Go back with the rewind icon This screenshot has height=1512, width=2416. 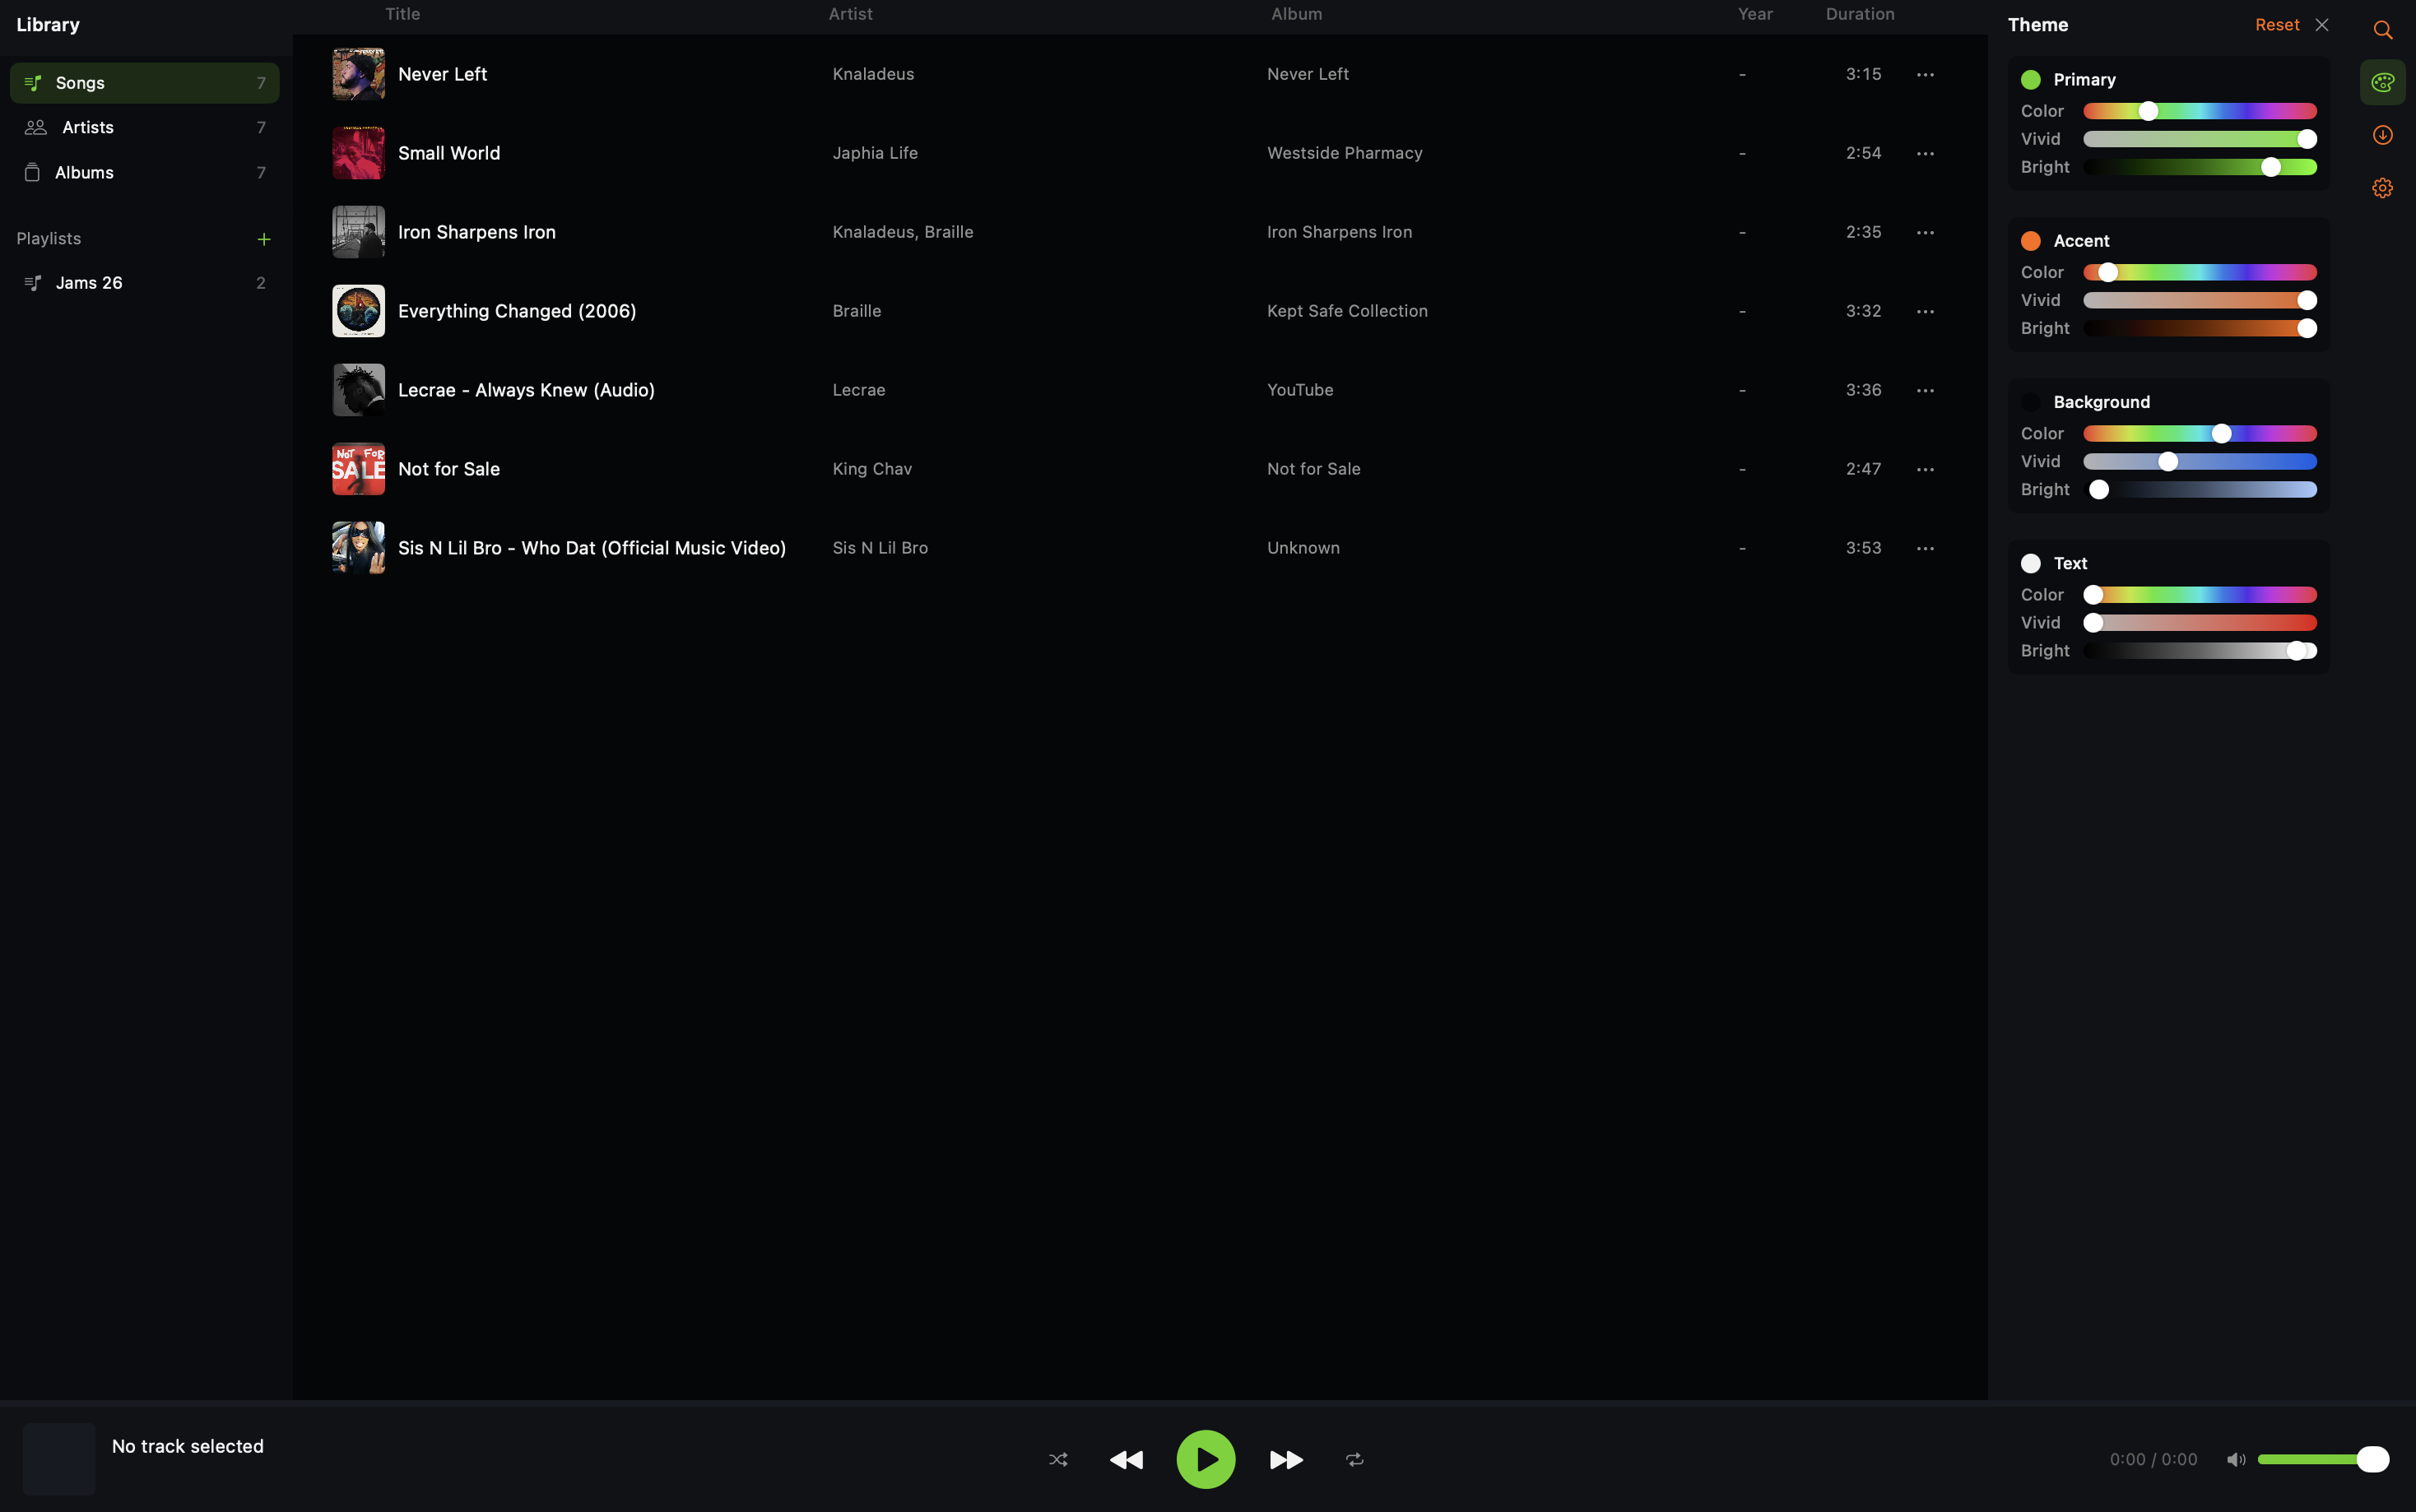pos(1126,1459)
